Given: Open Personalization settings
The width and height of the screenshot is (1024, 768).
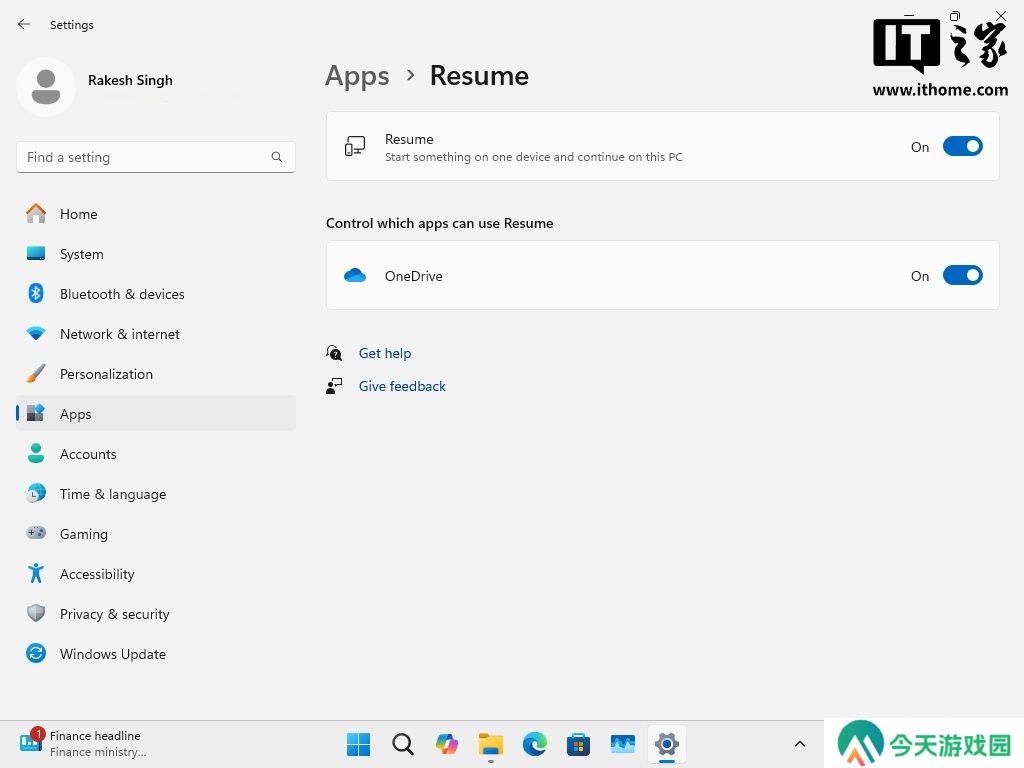Looking at the screenshot, I should click(155, 374).
